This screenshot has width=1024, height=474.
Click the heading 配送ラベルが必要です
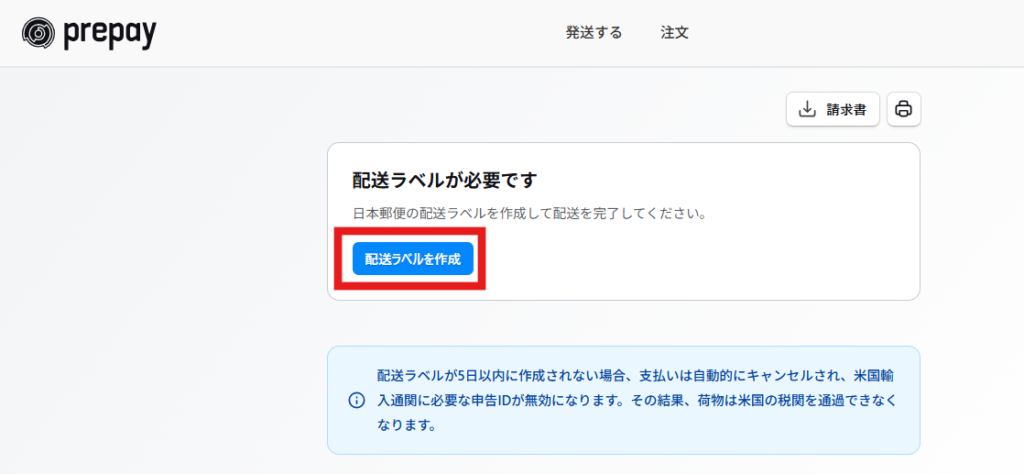click(x=444, y=180)
